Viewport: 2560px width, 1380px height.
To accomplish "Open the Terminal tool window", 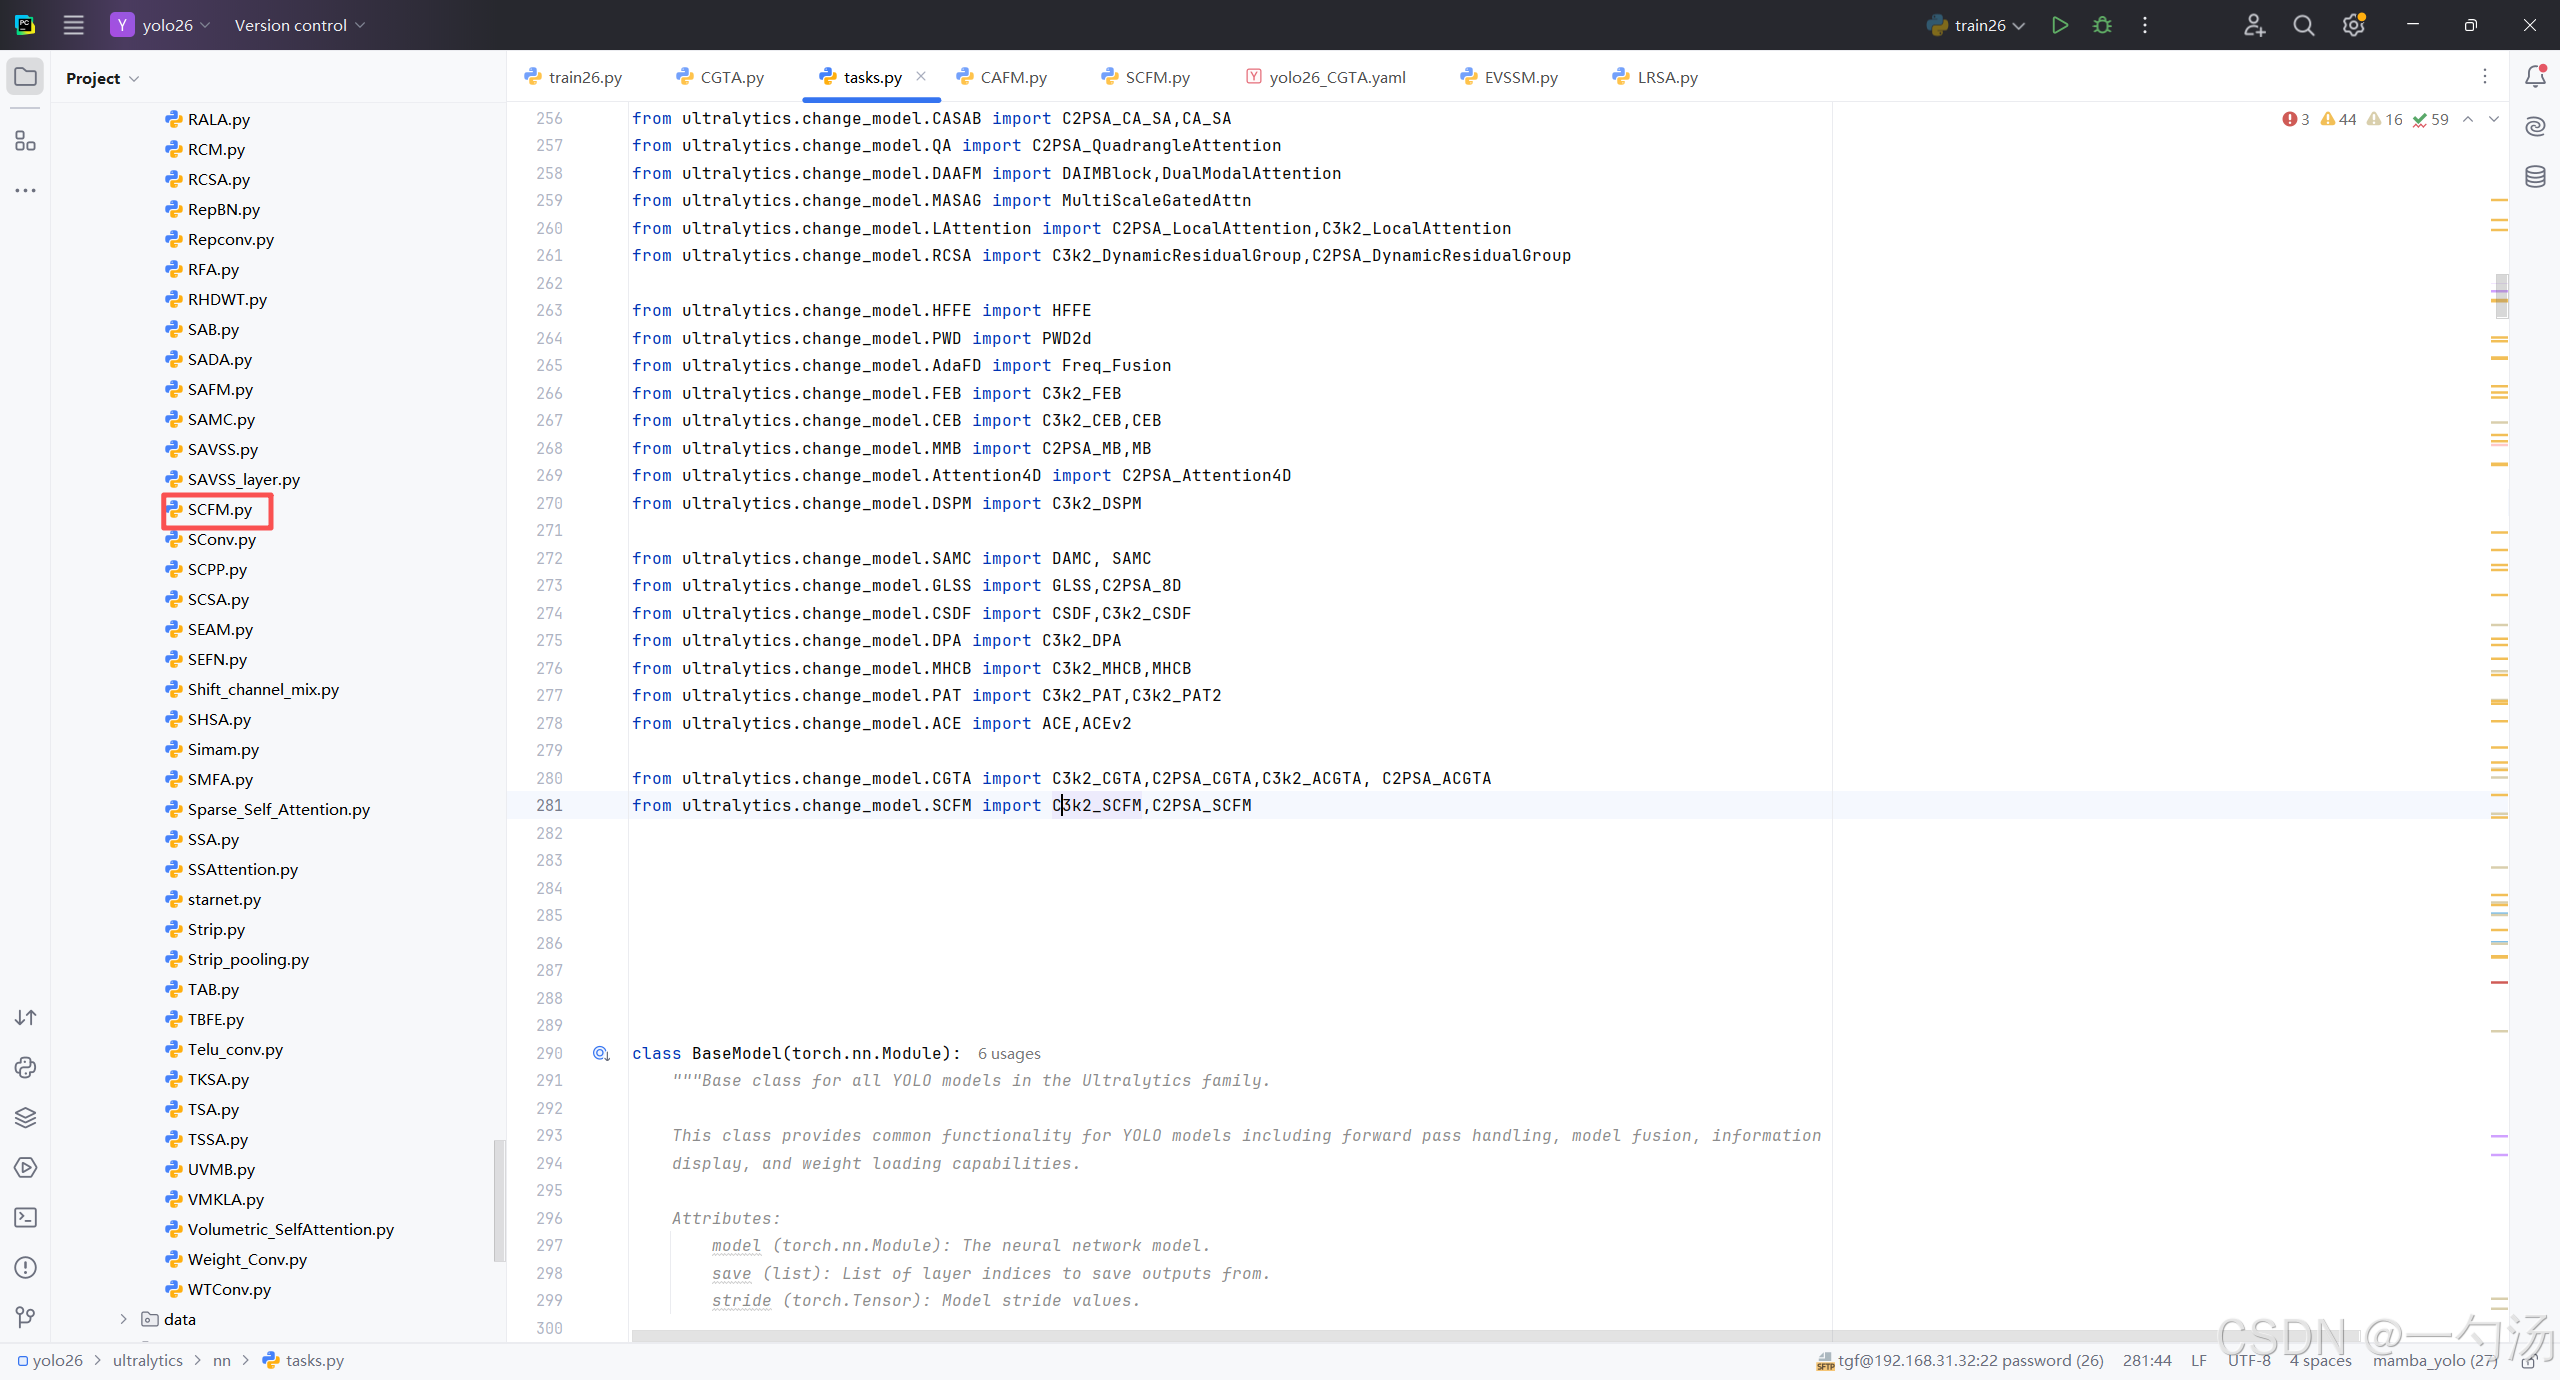I will tap(25, 1217).
